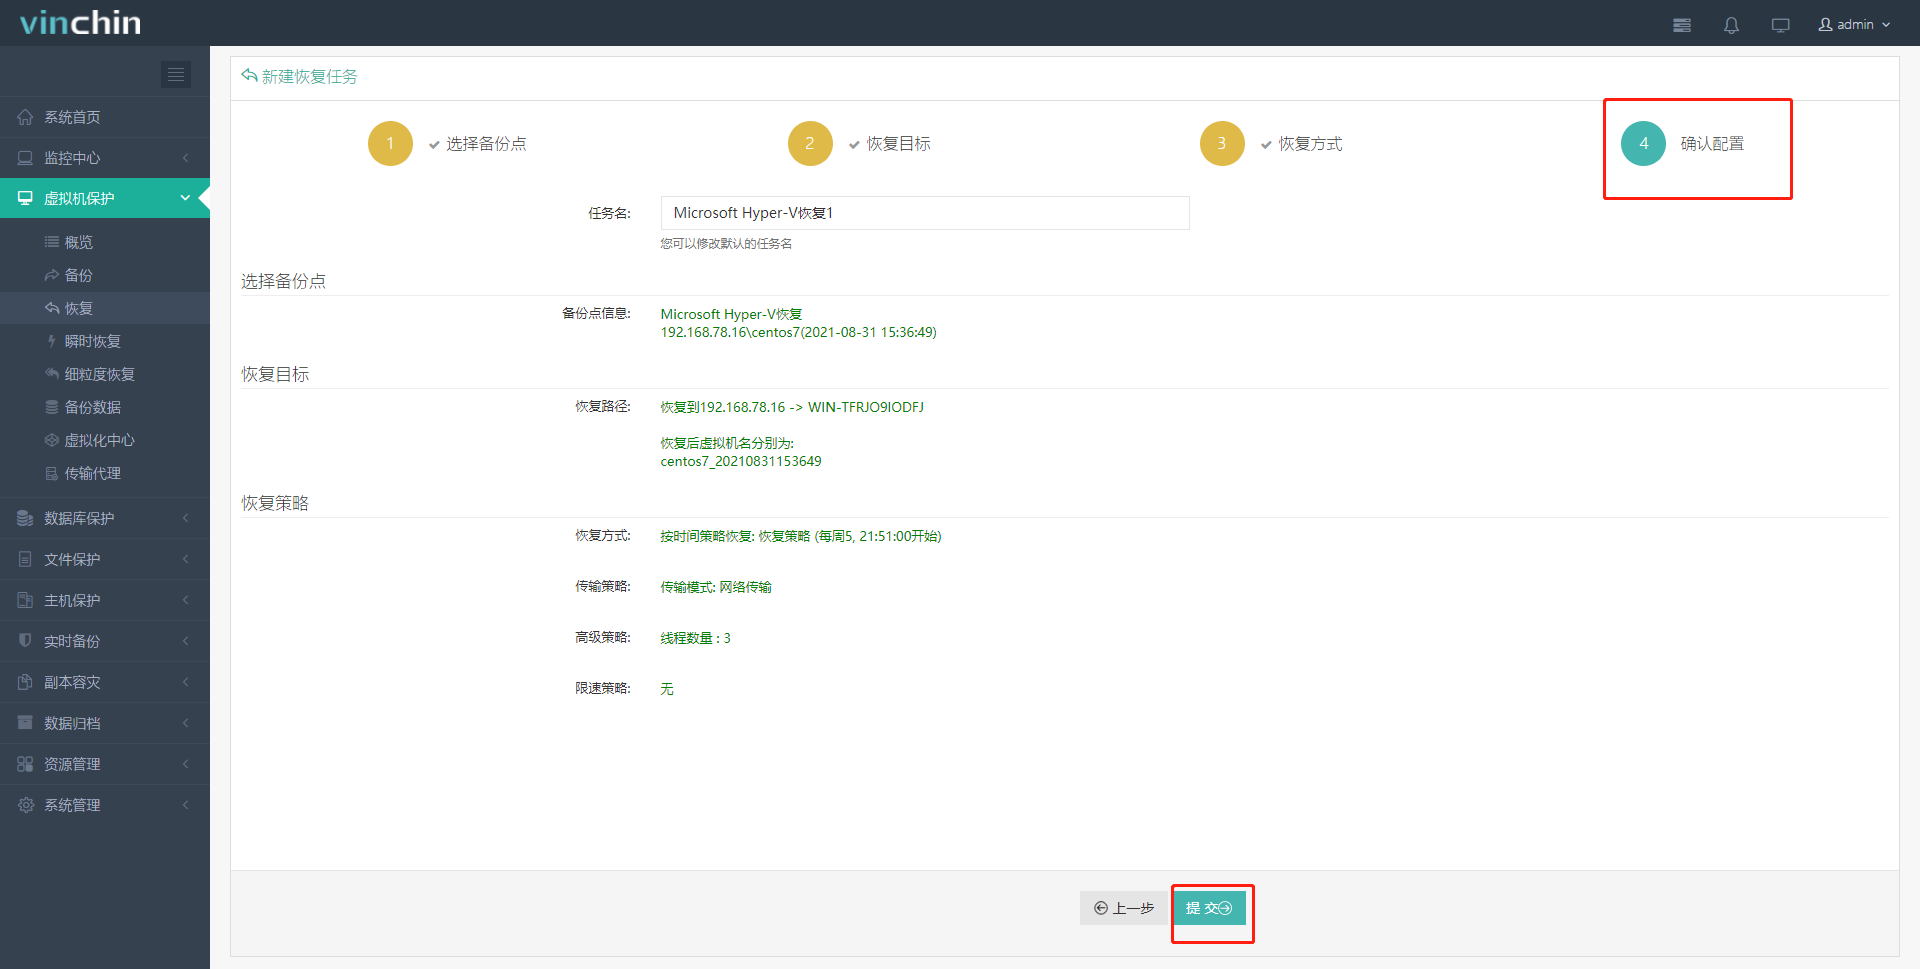Viewport: 1920px width, 969px height.
Task: Click the 文件保护 file icon
Action: point(25,559)
